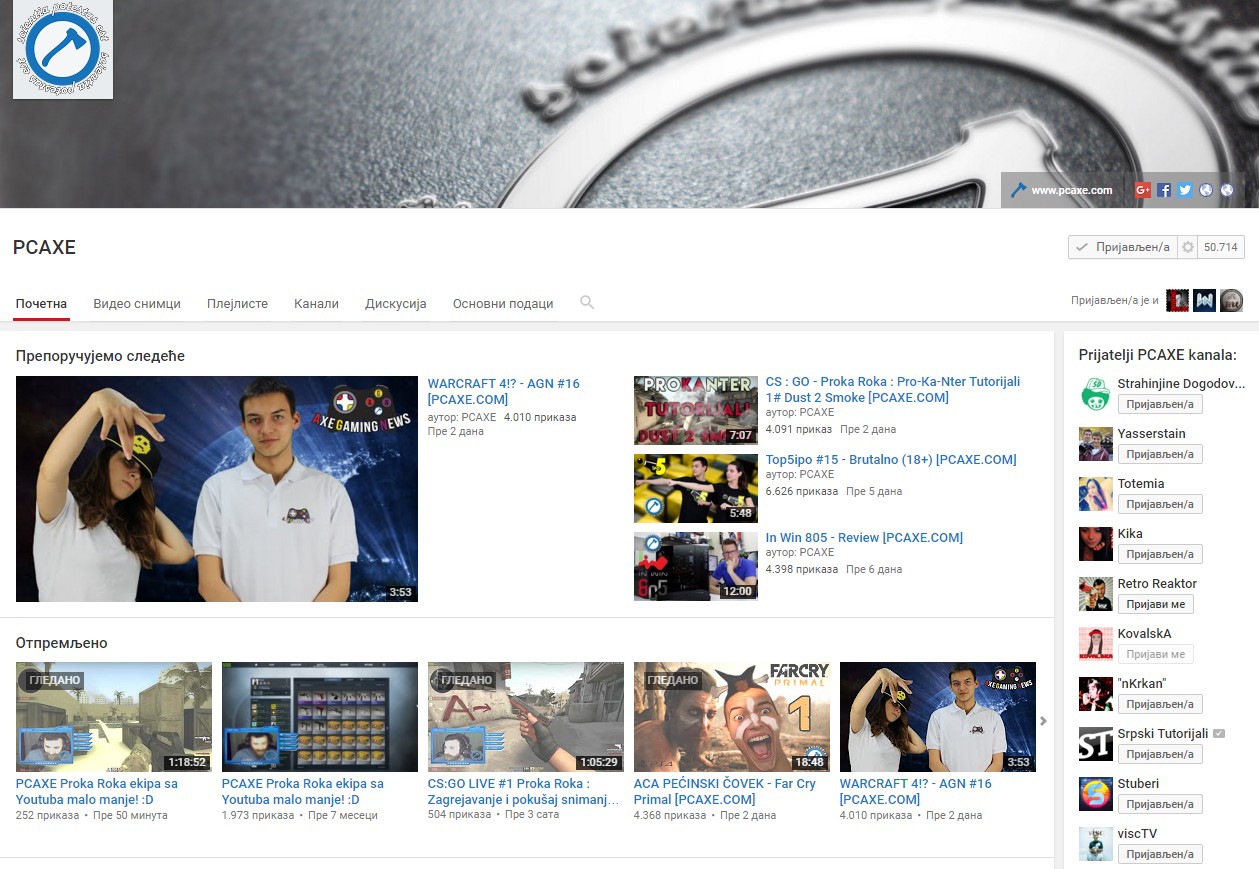Click the Отпремљено section heading
1259x869 pixels.
click(61, 643)
